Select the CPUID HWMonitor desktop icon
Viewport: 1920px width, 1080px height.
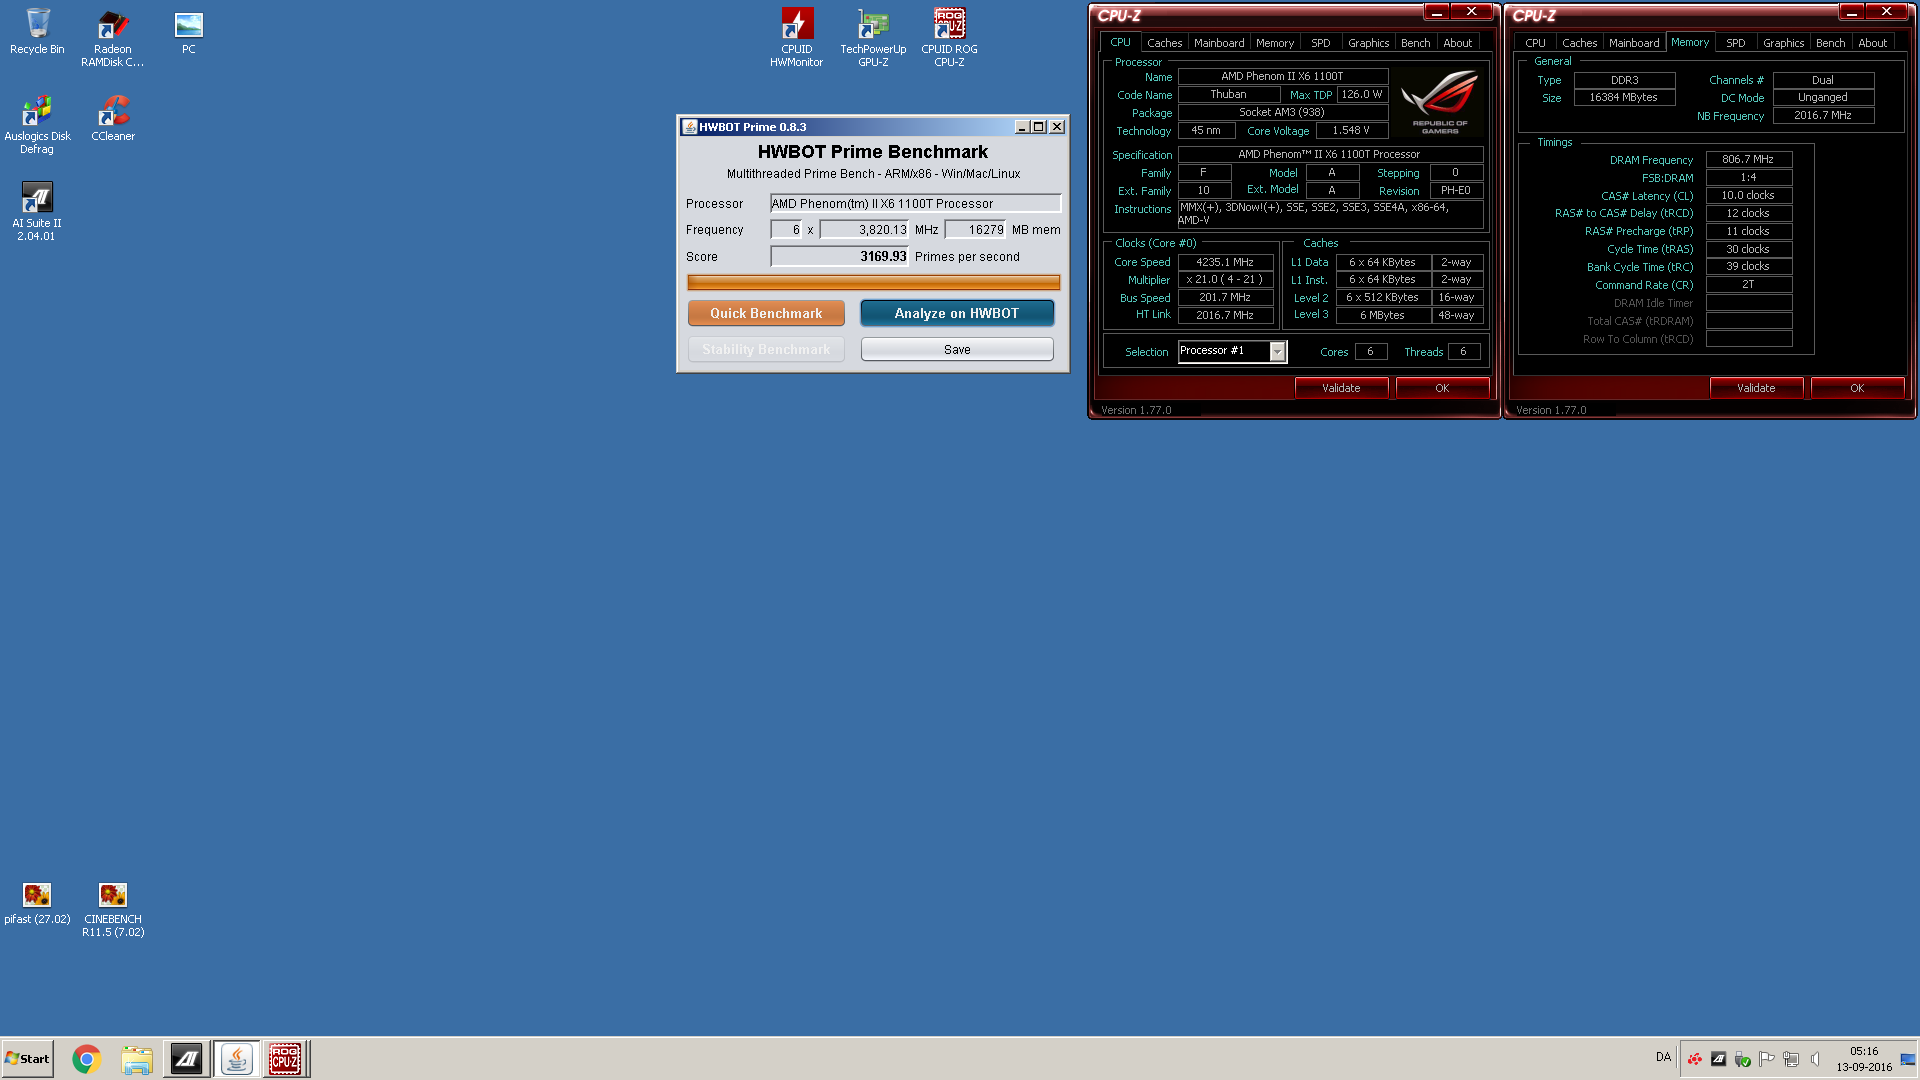click(x=796, y=38)
